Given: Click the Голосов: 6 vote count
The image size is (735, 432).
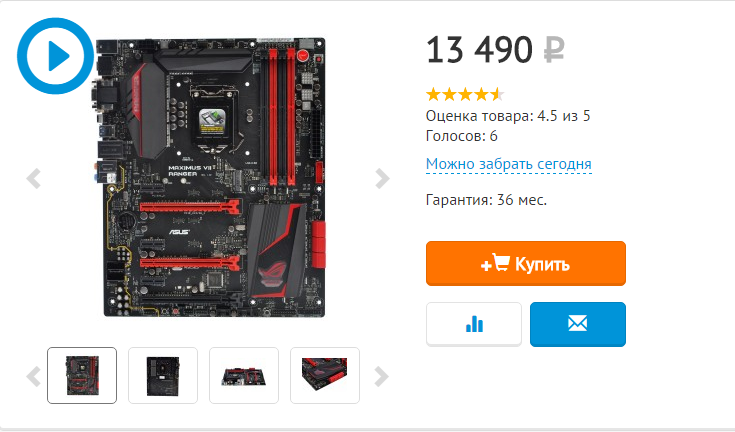Looking at the screenshot, I should (461, 136).
